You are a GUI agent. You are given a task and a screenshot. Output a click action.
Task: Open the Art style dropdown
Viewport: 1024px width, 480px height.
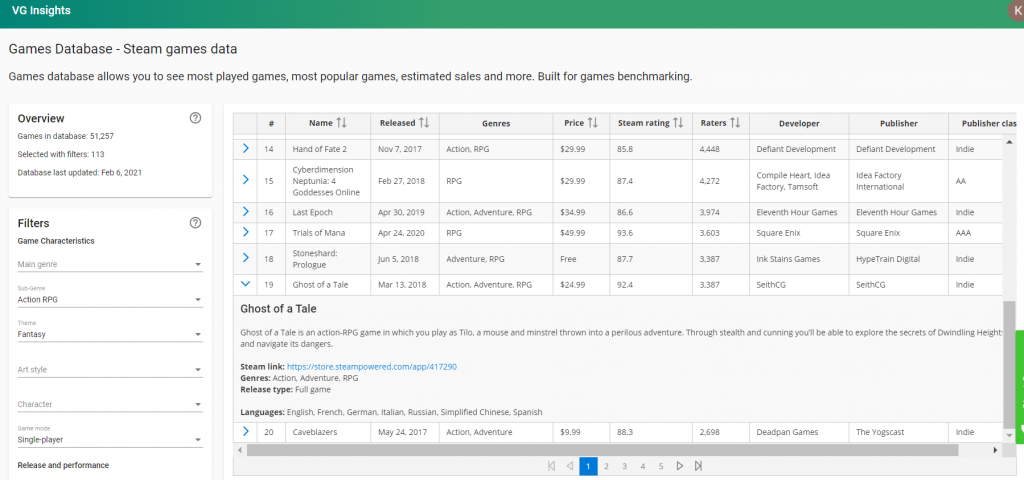[x=110, y=370]
